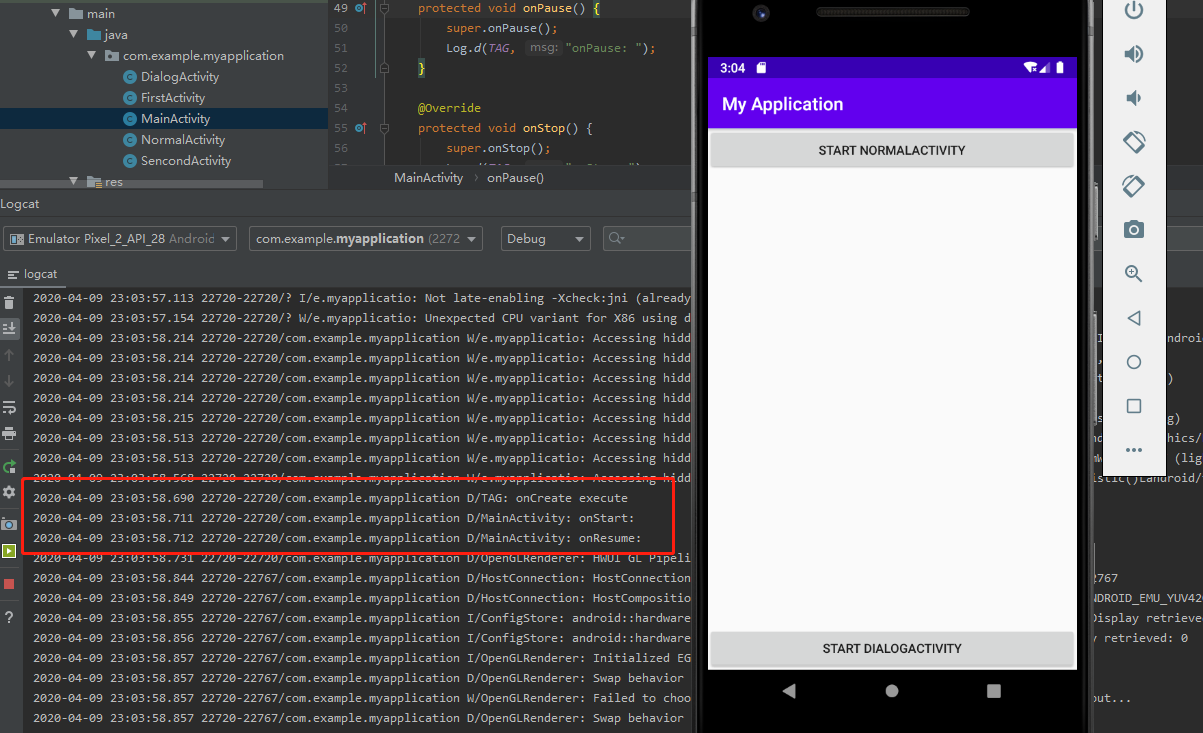
Task: Click MainActivity in editor breadcrumb
Action: [428, 178]
